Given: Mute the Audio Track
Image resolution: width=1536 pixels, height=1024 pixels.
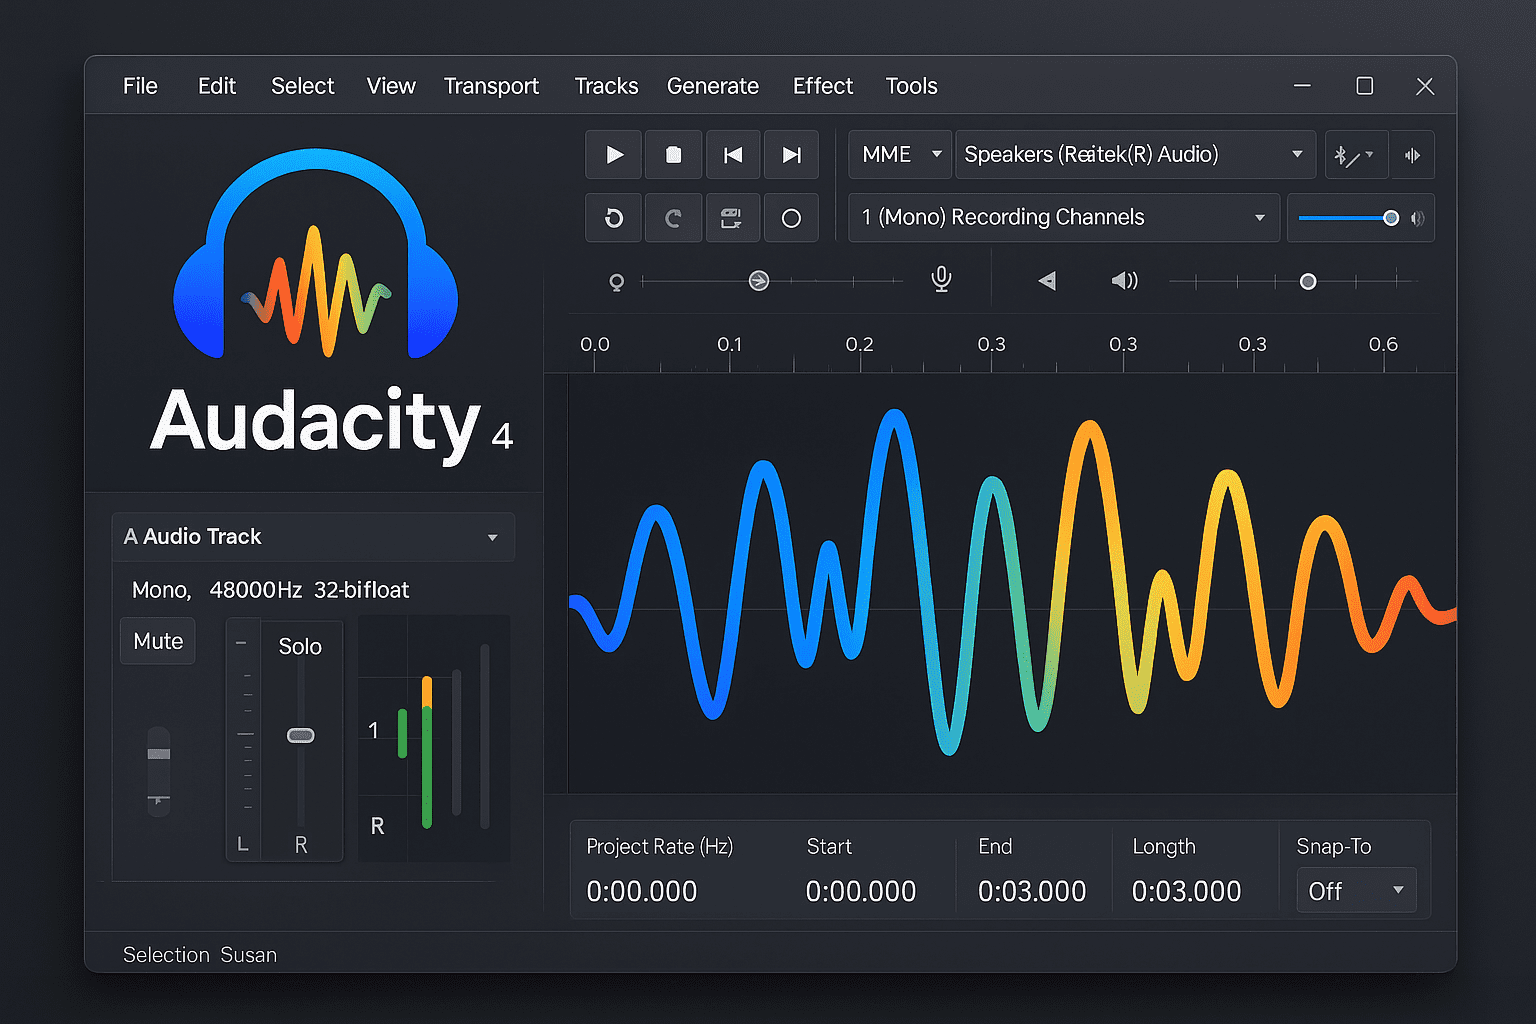Looking at the screenshot, I should pos(158,641).
